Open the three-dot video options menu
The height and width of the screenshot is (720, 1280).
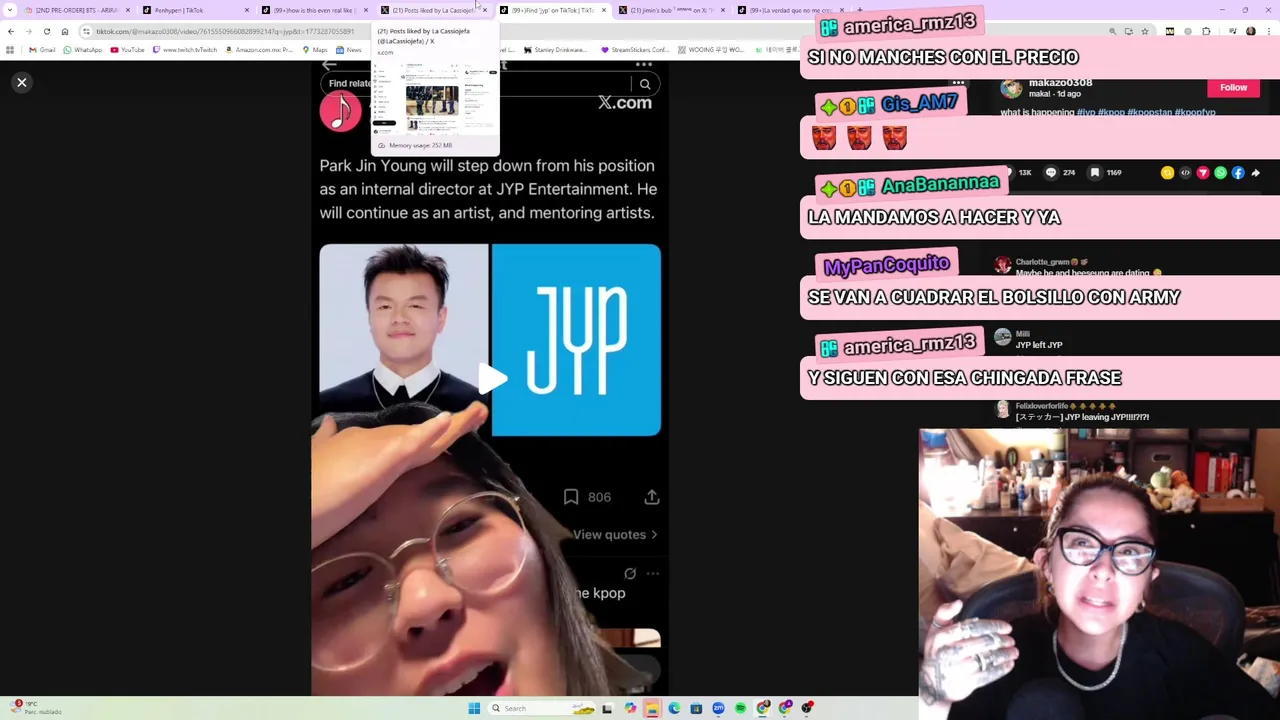click(x=958, y=83)
